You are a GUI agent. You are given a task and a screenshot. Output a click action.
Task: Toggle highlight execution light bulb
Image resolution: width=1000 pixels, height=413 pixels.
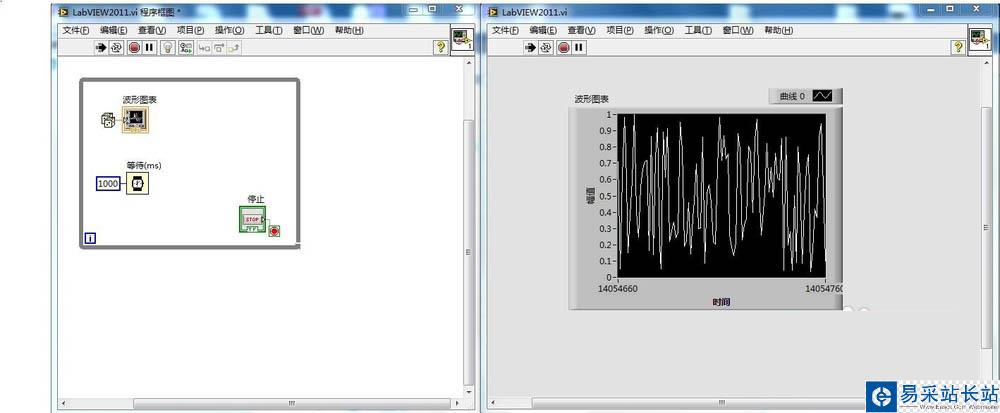click(x=168, y=47)
